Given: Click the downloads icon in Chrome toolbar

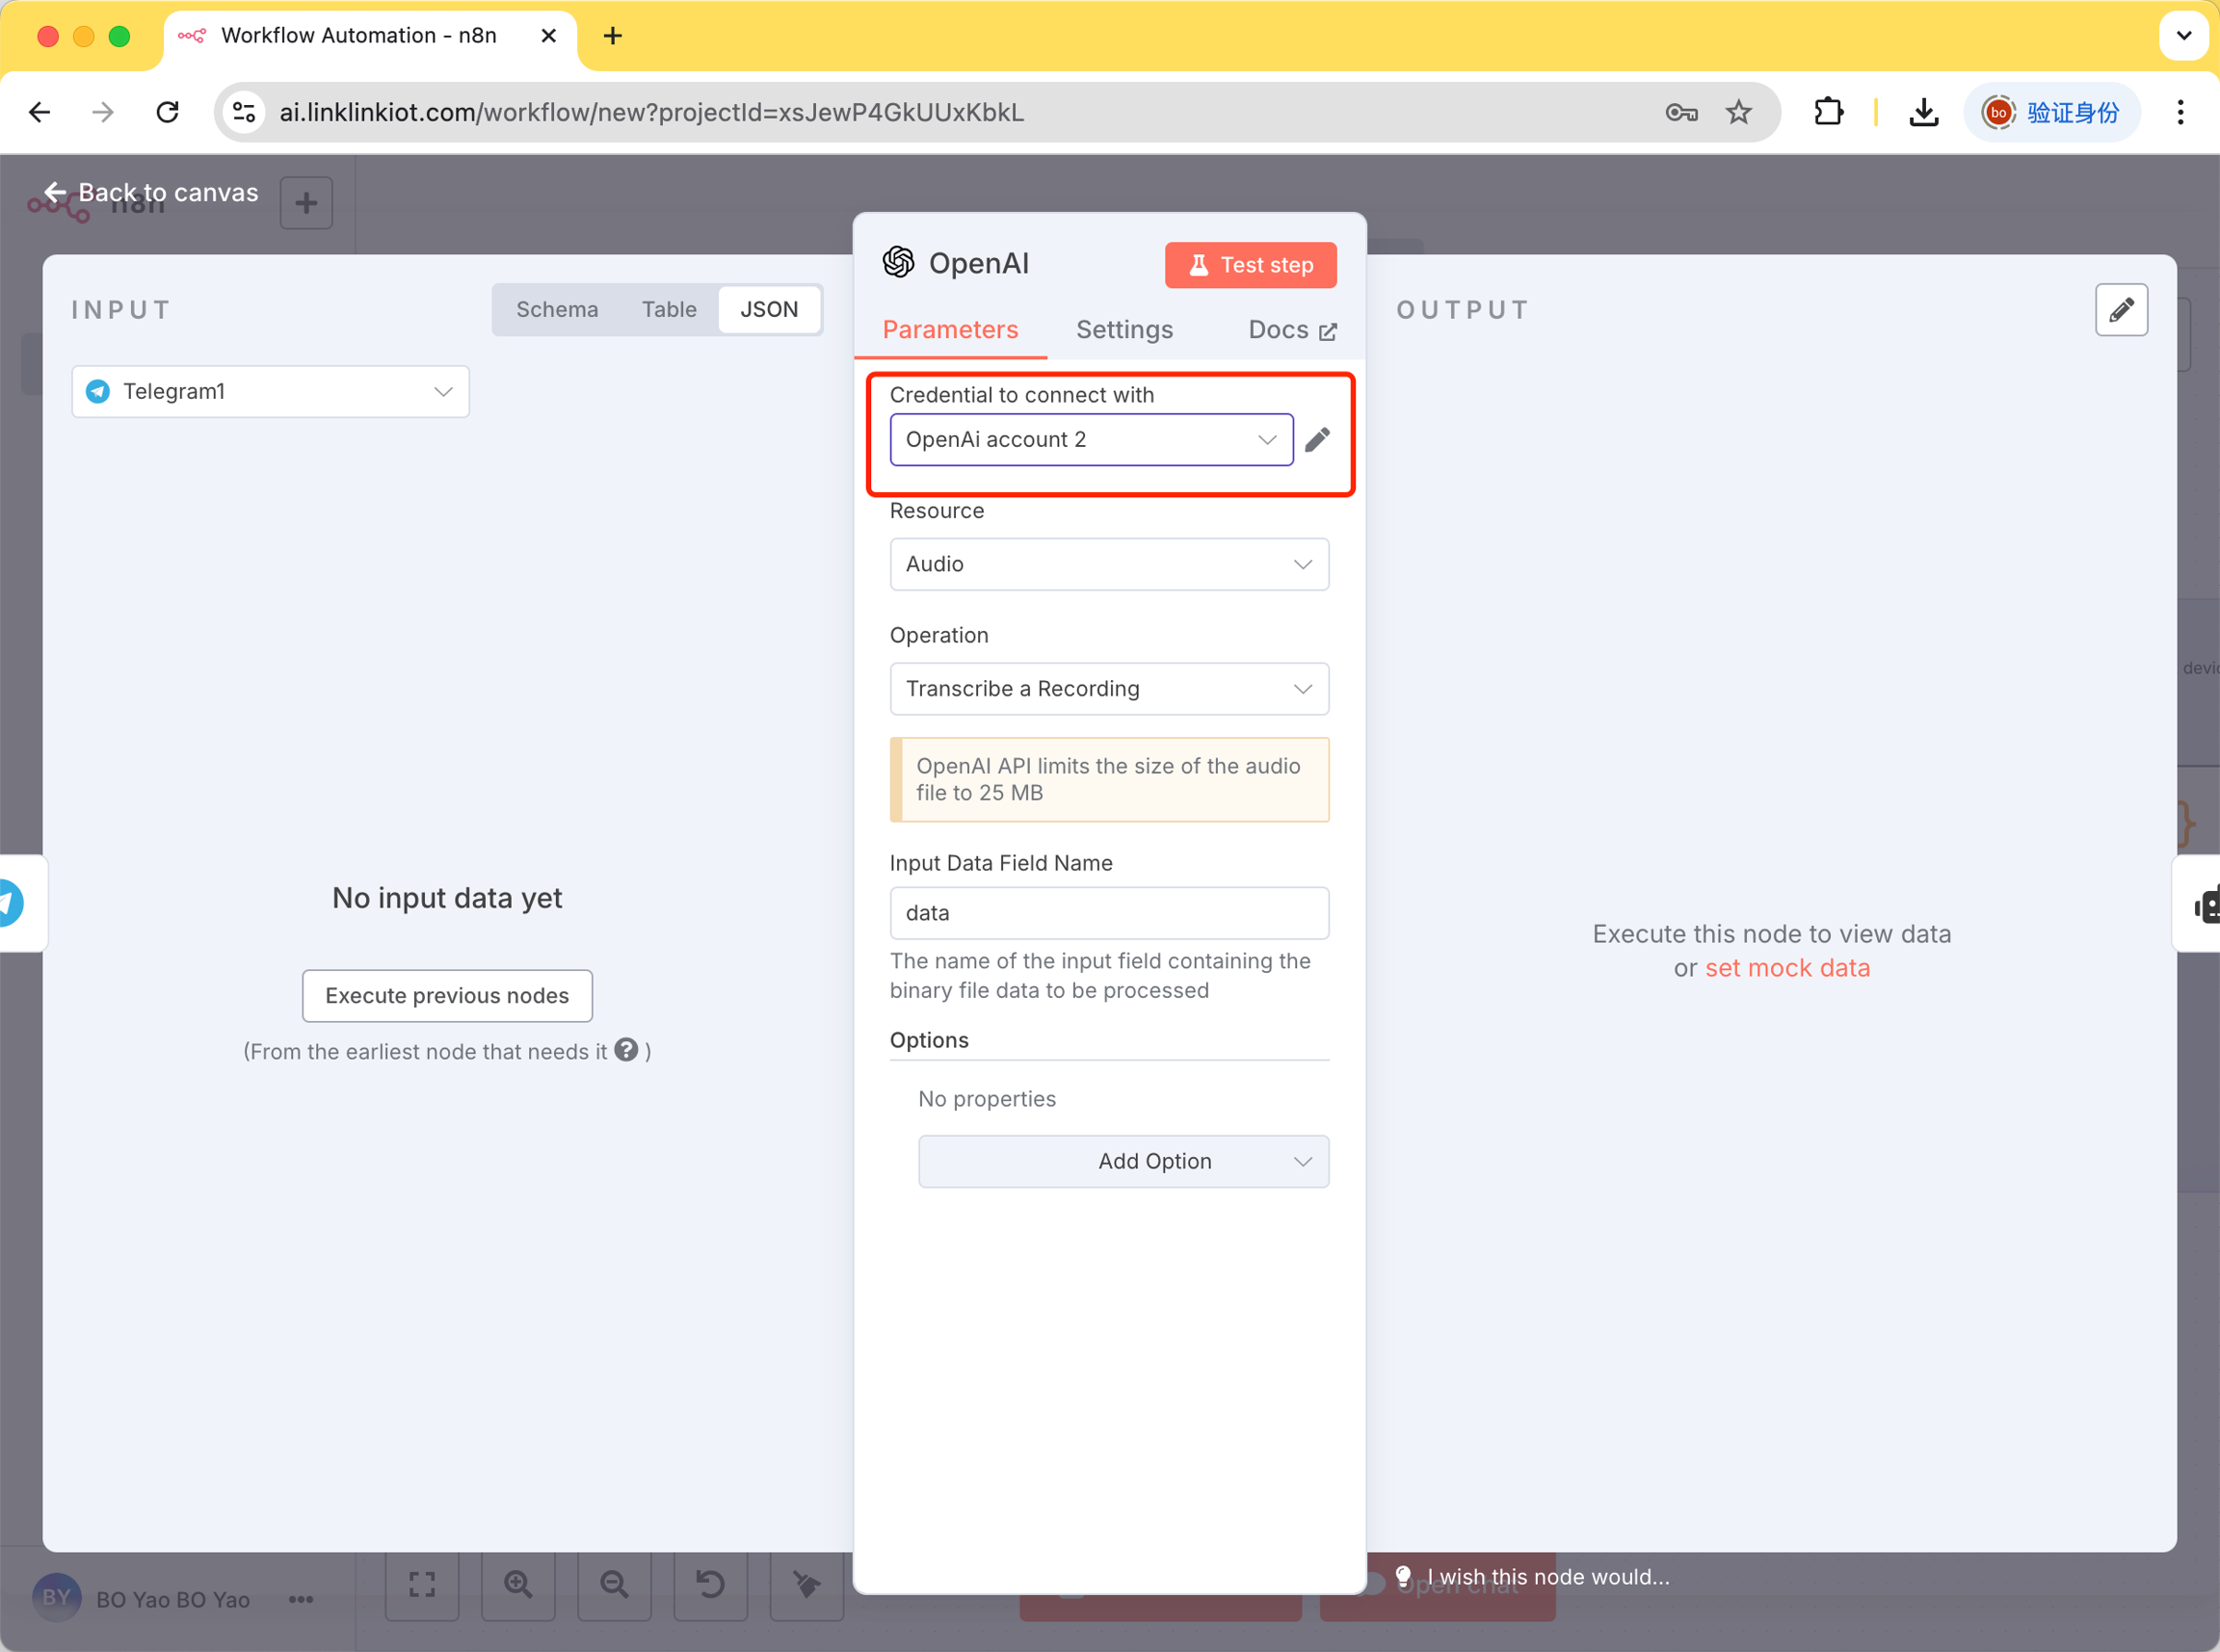Looking at the screenshot, I should point(1922,112).
